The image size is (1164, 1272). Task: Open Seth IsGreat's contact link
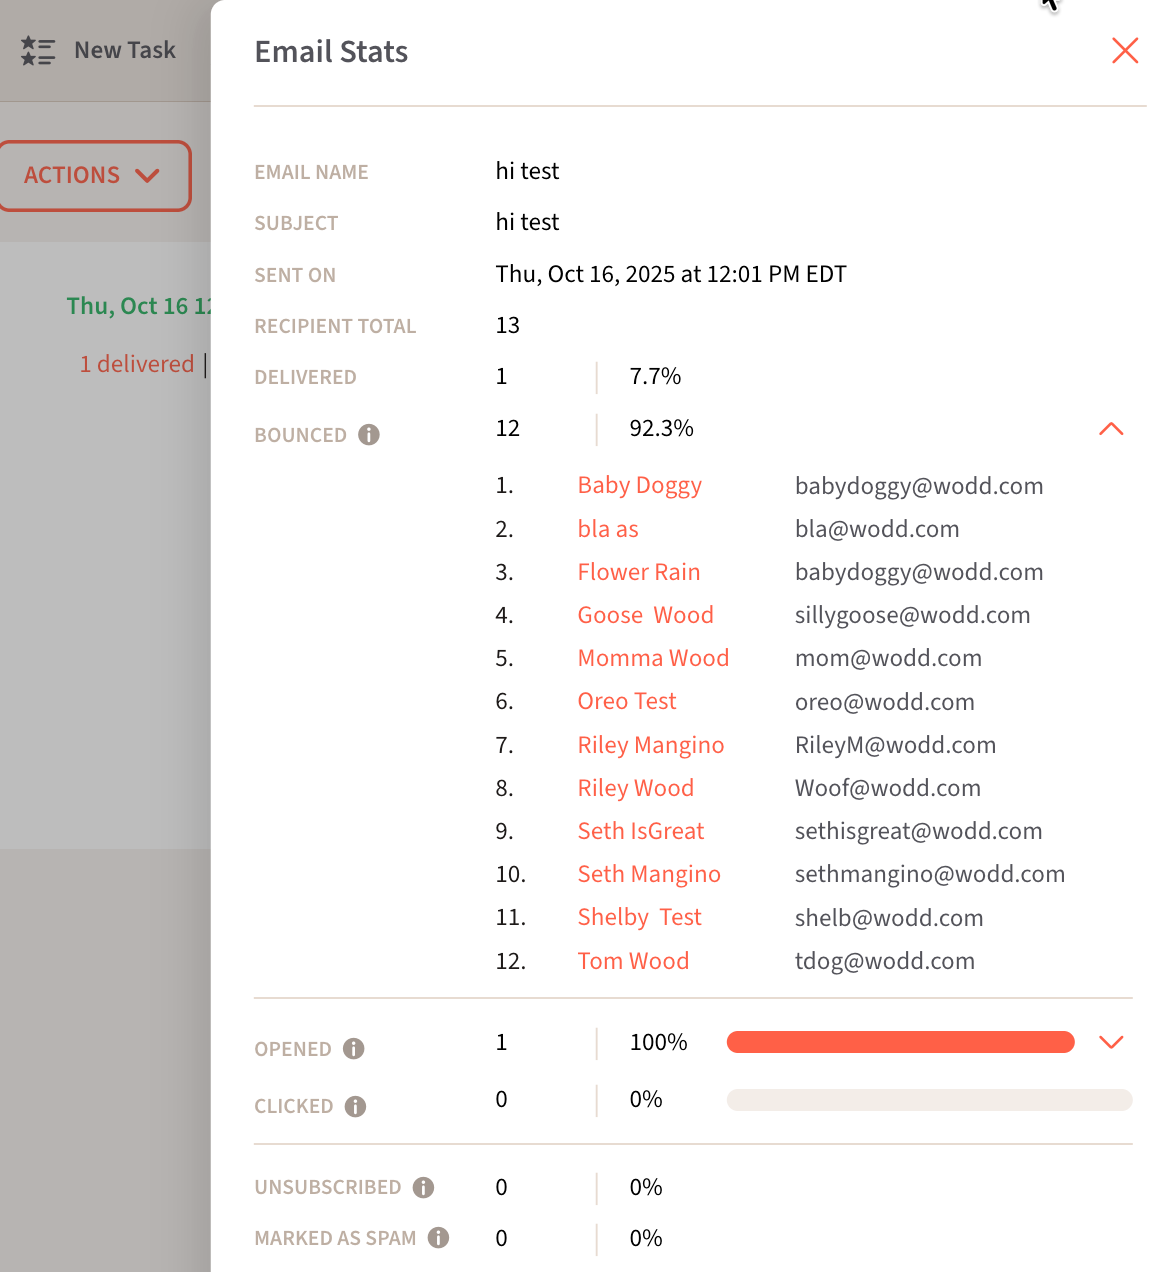click(x=640, y=831)
